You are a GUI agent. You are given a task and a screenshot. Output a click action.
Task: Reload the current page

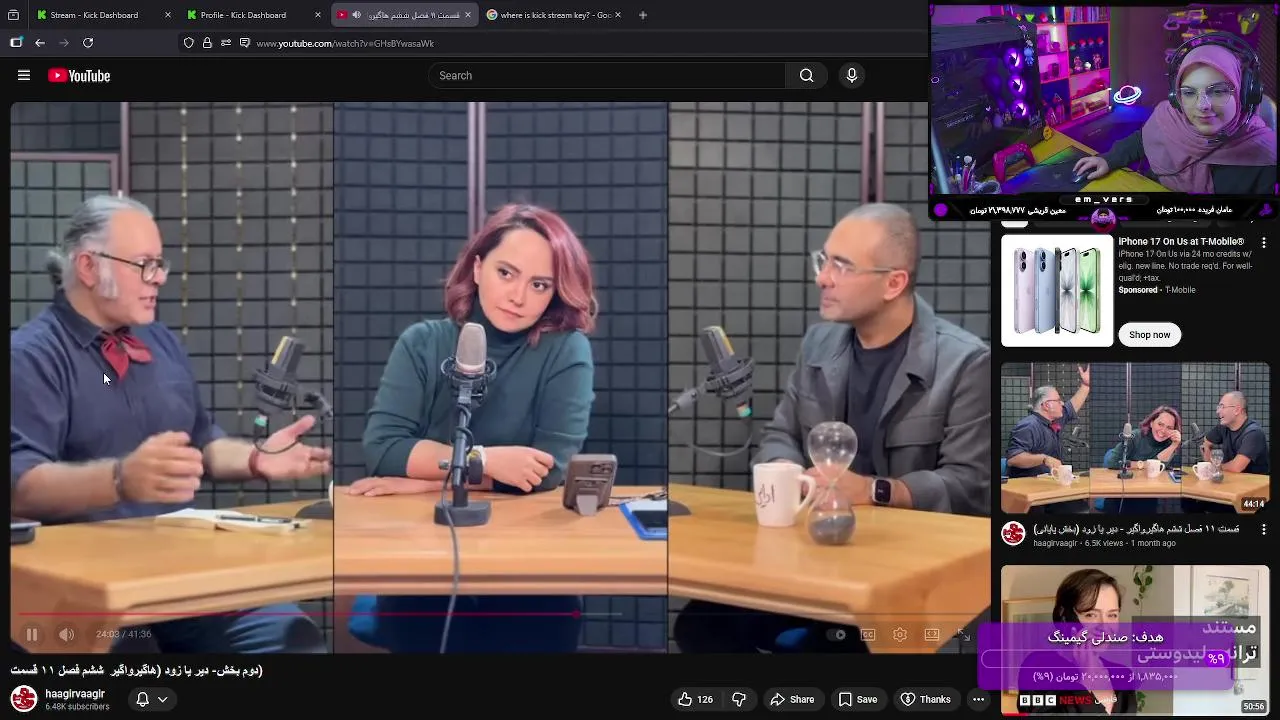(88, 43)
